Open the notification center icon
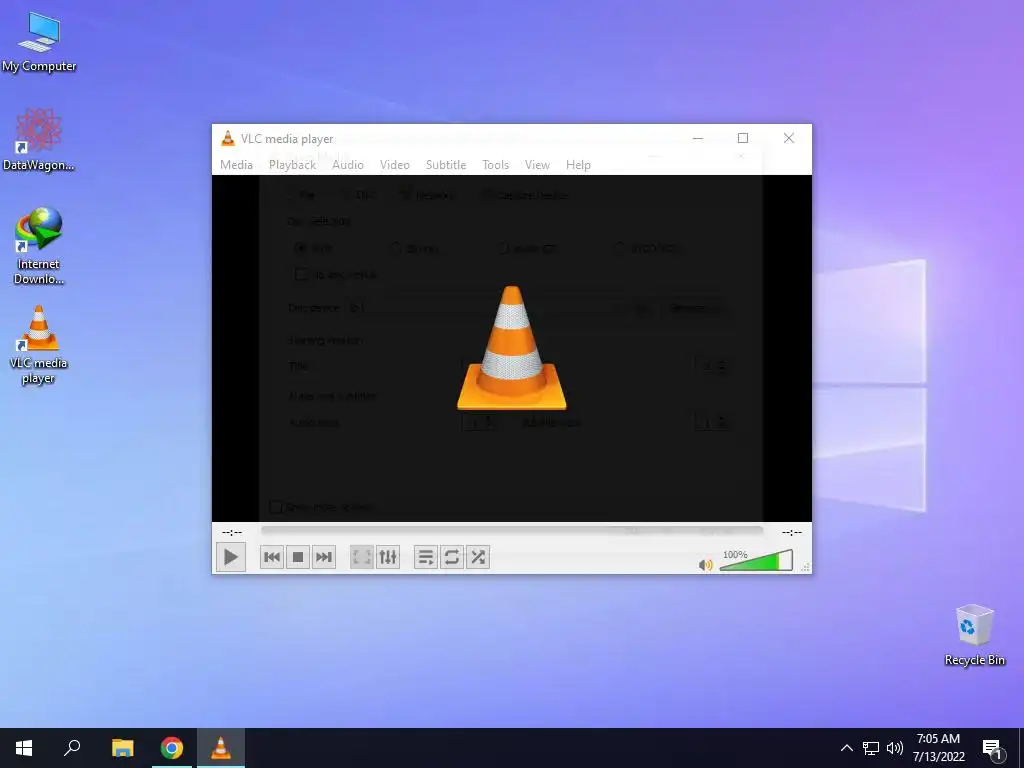 tap(992, 748)
